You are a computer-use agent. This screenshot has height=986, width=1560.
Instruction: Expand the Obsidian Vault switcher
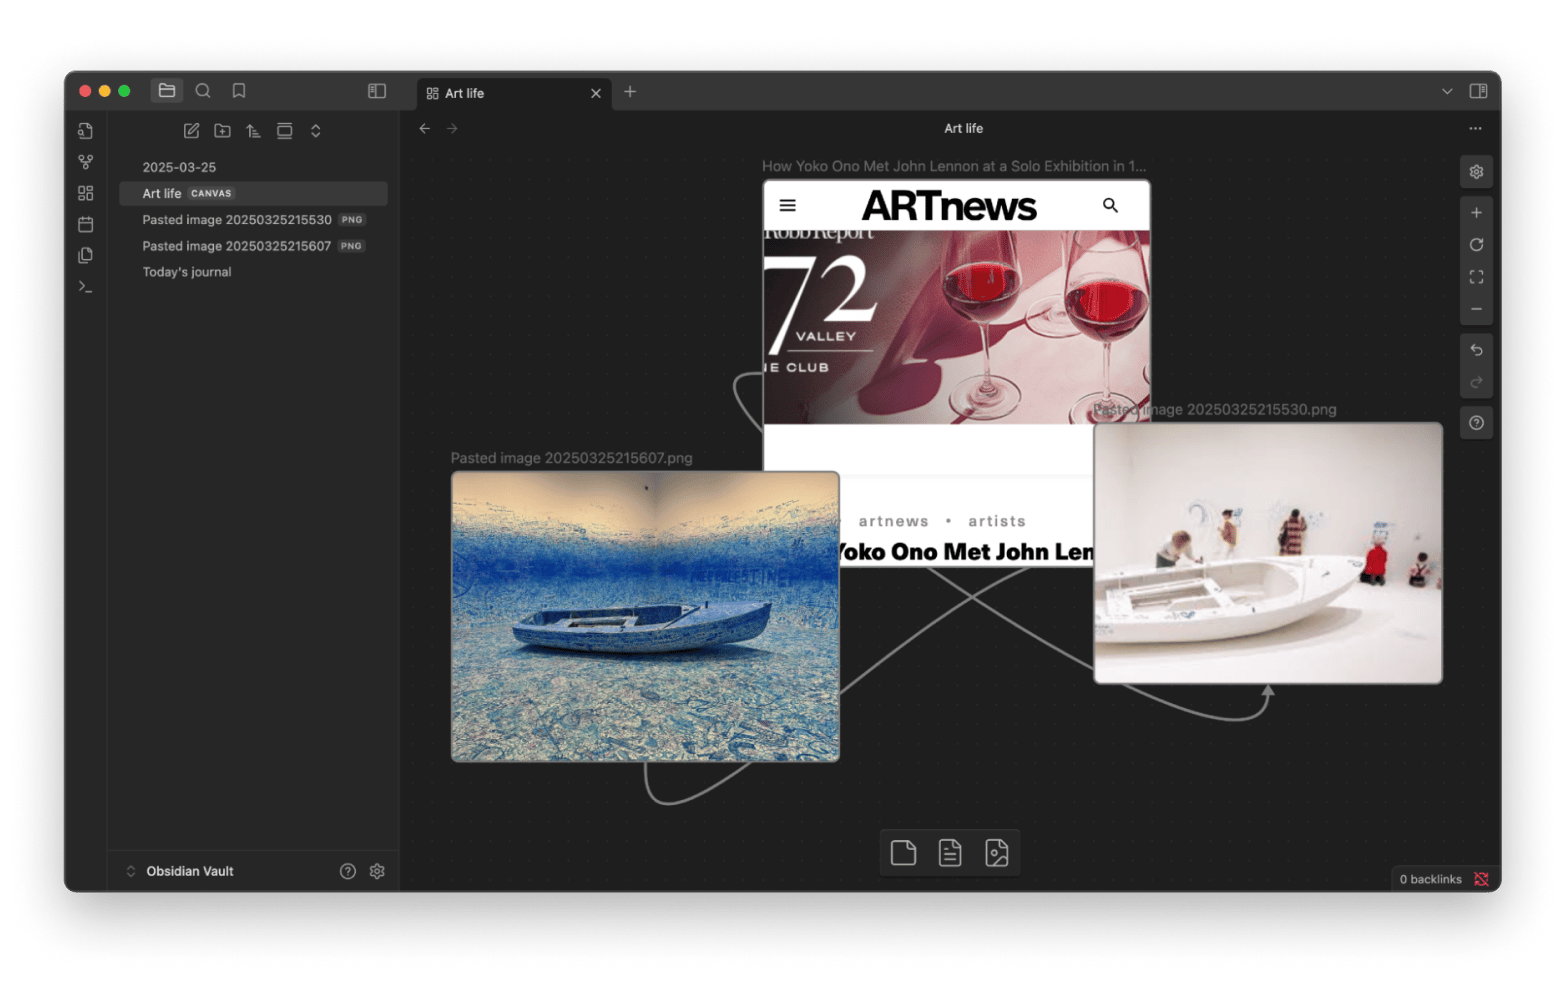pos(131,871)
